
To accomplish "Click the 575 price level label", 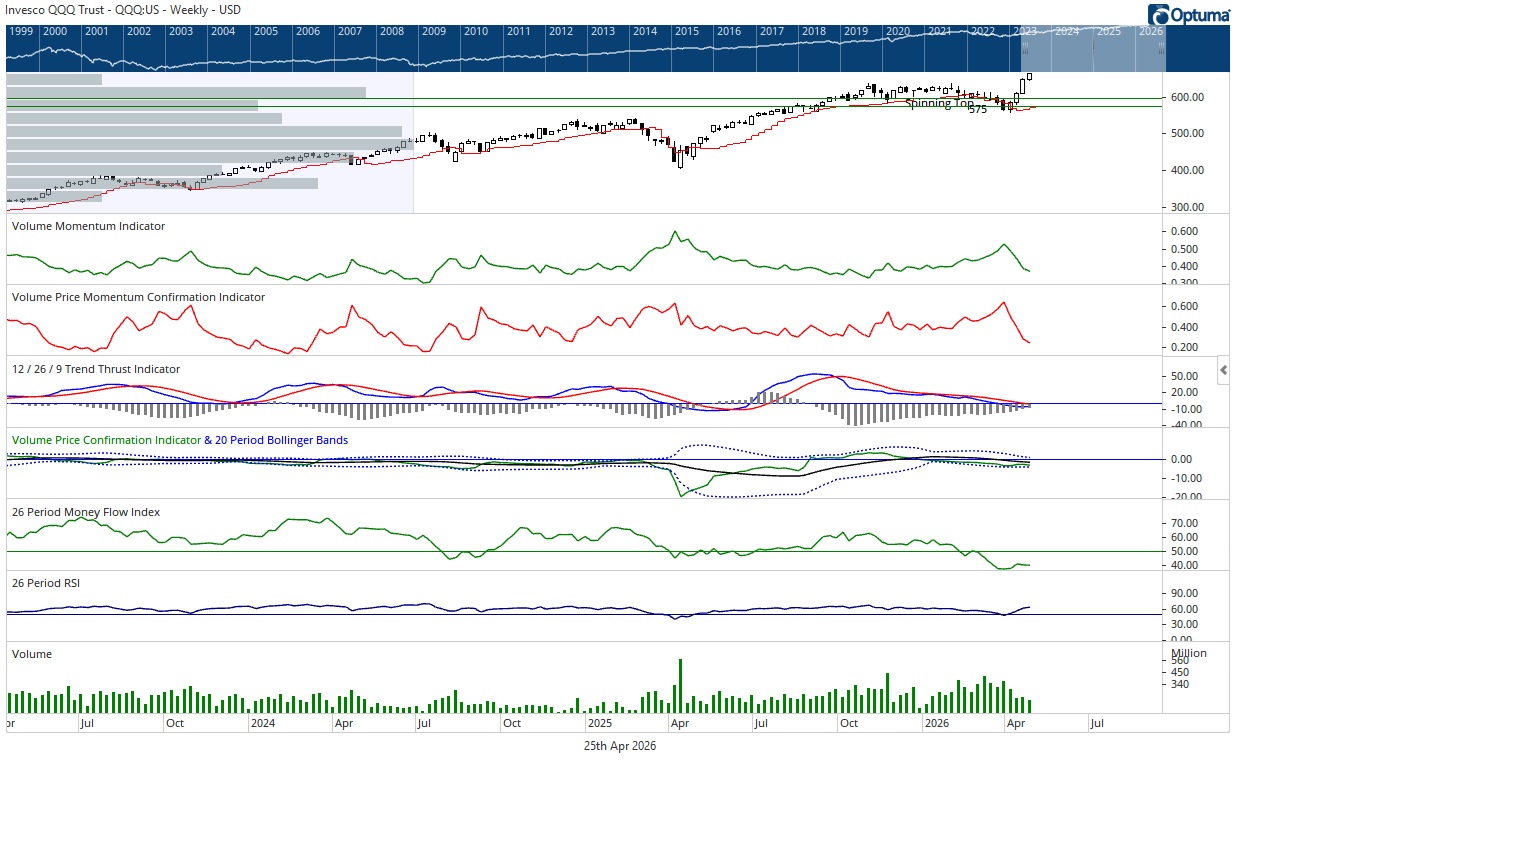I will point(977,110).
